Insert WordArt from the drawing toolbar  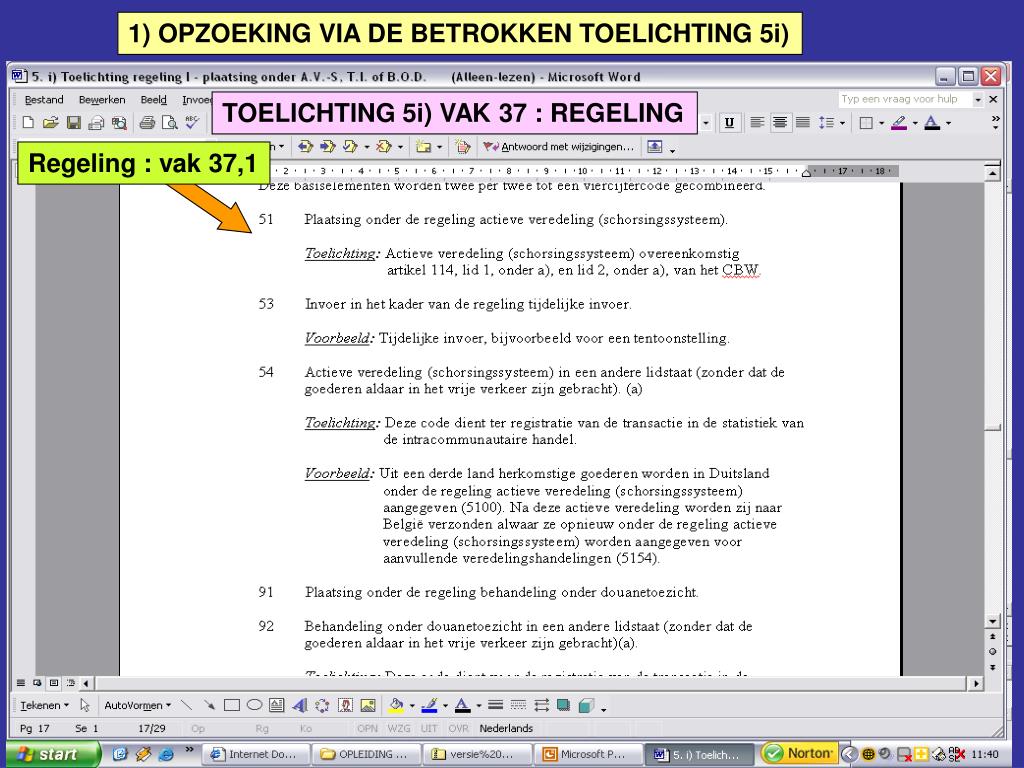300,705
